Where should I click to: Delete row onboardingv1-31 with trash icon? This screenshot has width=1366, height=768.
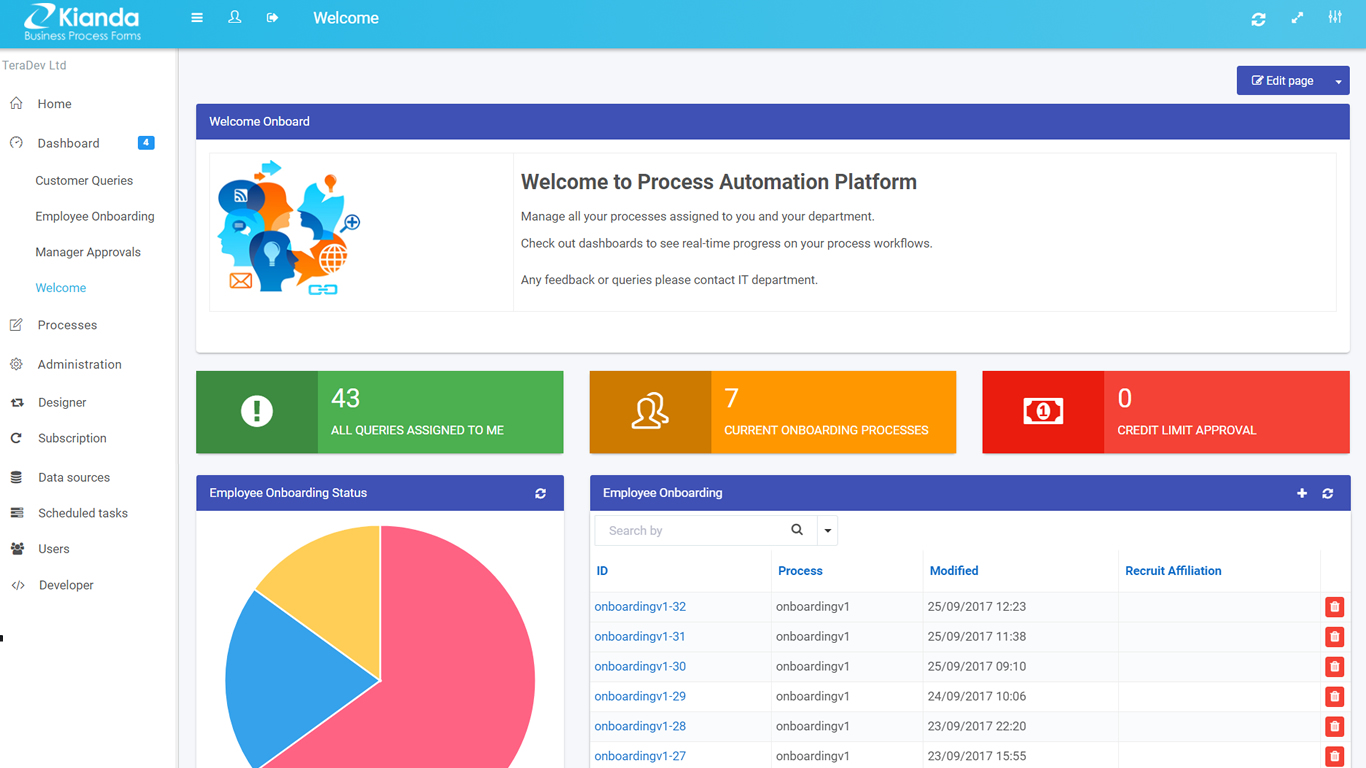[1334, 637]
